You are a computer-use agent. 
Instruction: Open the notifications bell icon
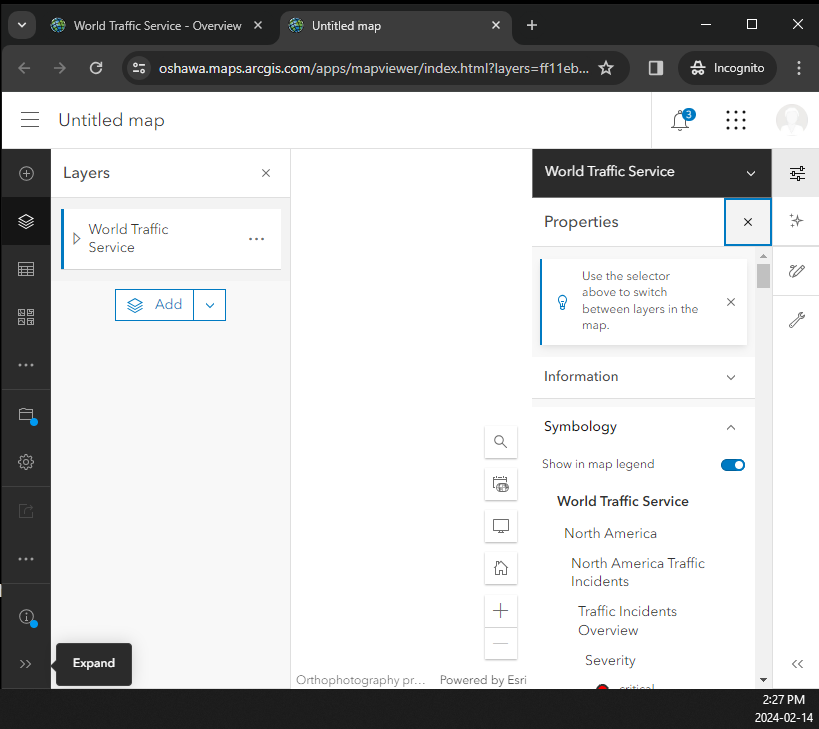click(680, 121)
